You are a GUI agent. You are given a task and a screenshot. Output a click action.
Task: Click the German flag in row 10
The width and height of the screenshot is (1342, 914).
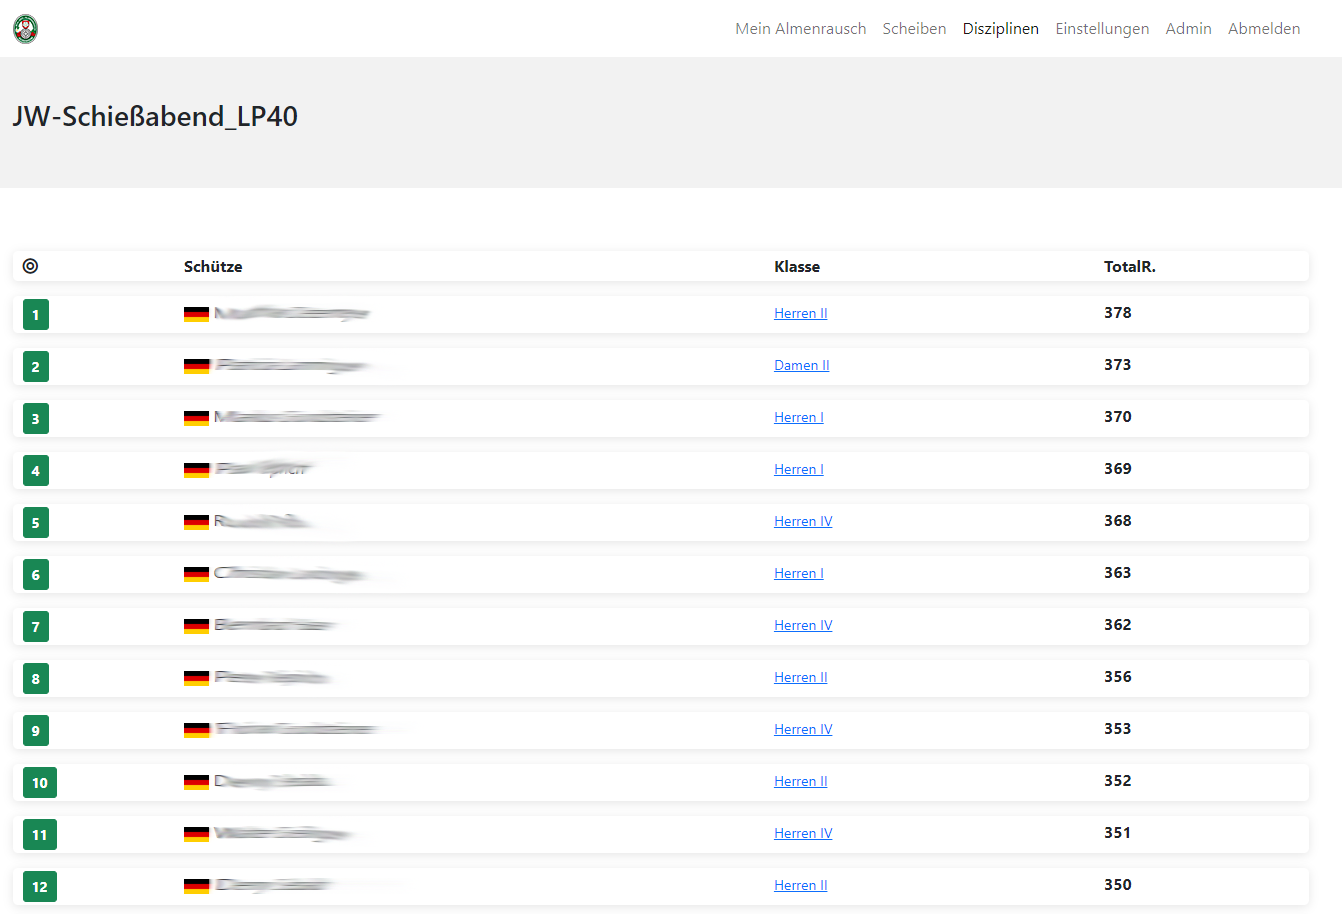coord(197,782)
